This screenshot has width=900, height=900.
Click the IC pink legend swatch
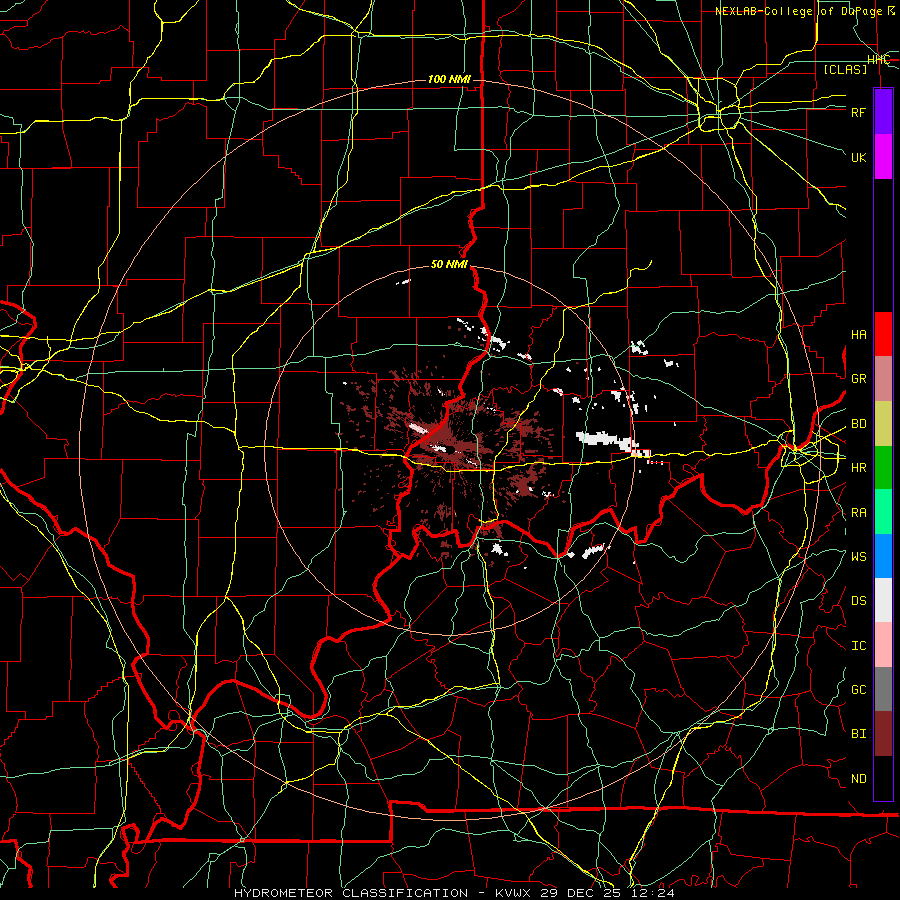point(883,645)
